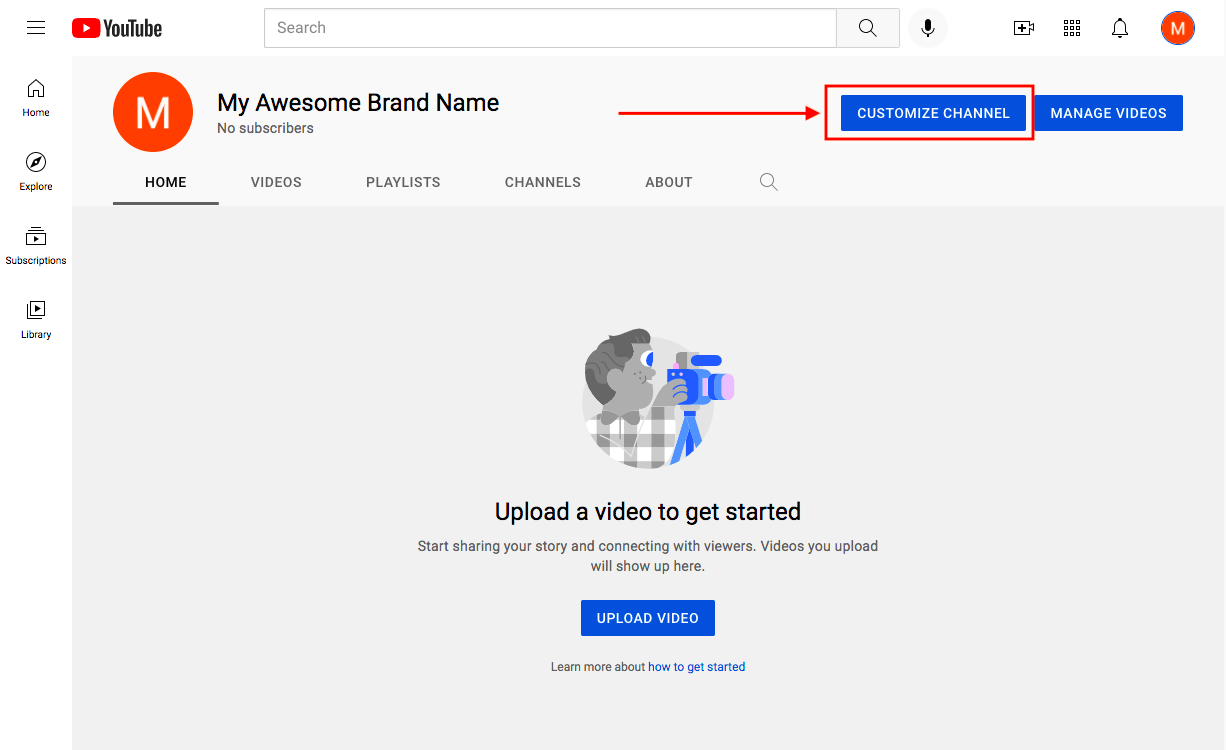Switch to the ABOUT tab
The image size is (1226, 750).
click(x=669, y=182)
